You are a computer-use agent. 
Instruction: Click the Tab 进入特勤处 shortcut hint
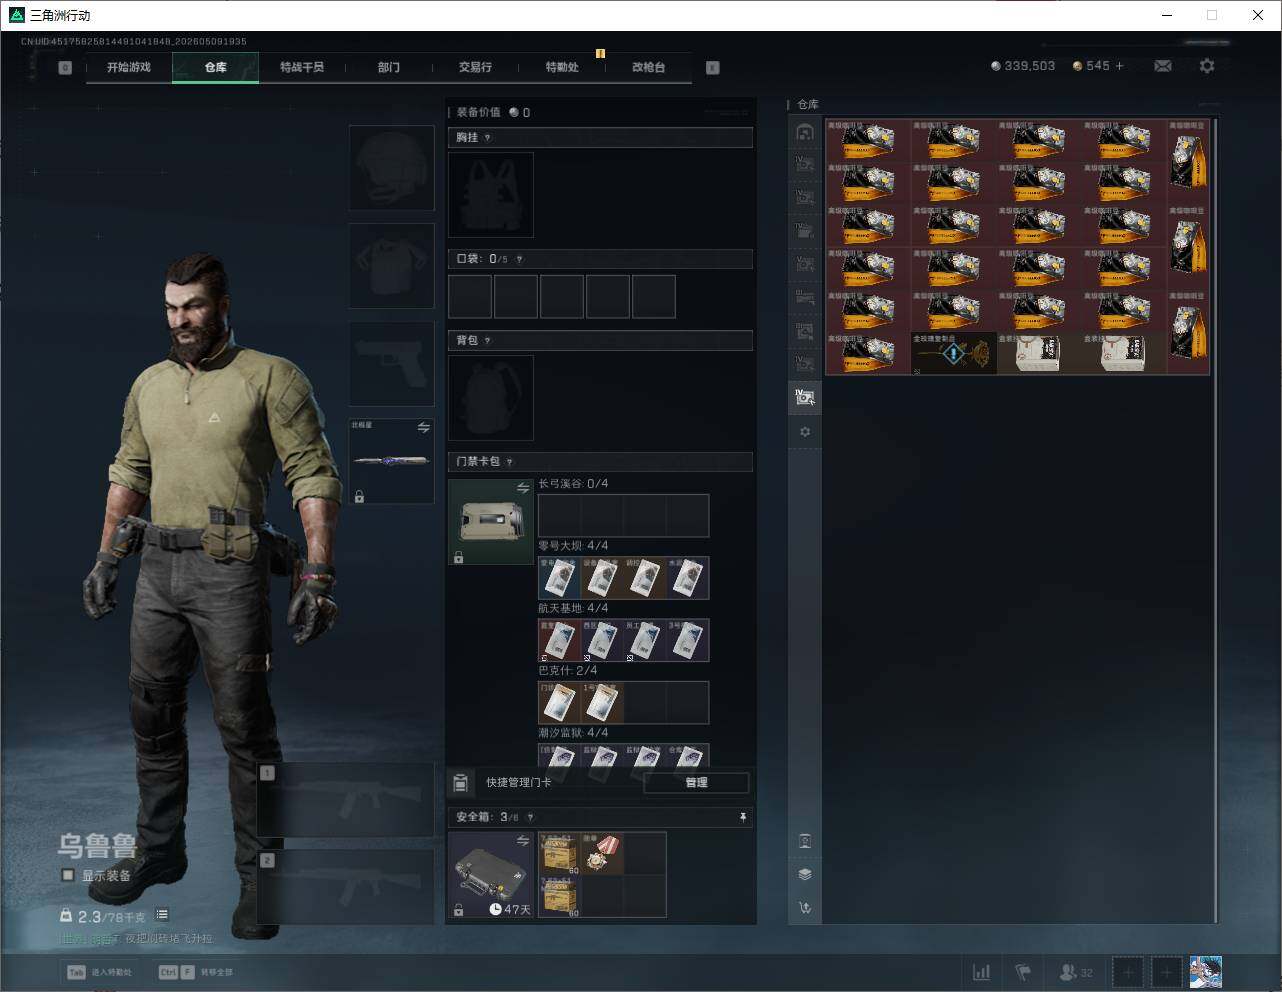[x=99, y=972]
